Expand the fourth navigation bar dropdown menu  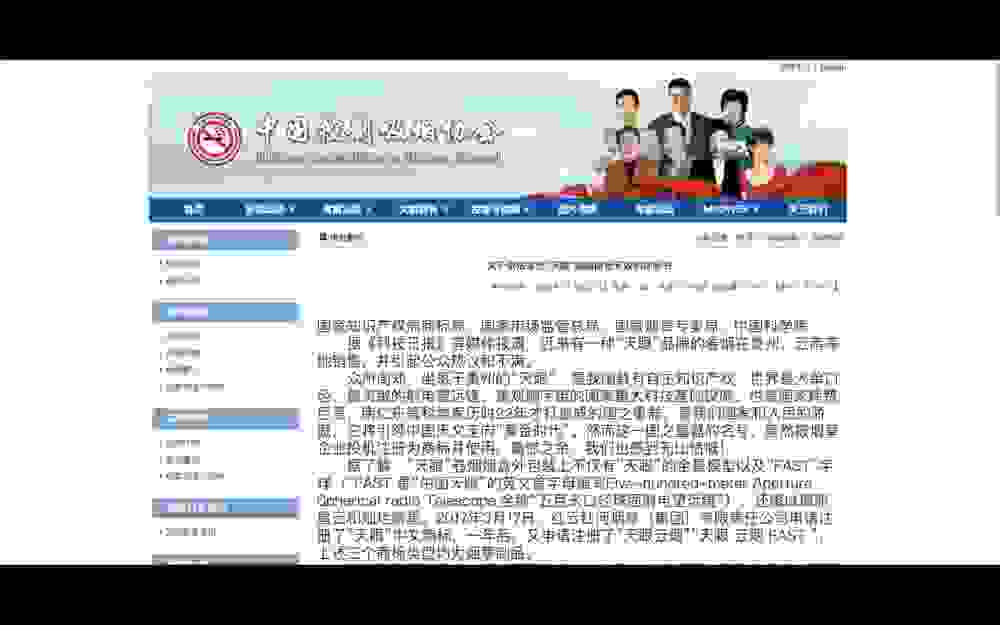423,209
